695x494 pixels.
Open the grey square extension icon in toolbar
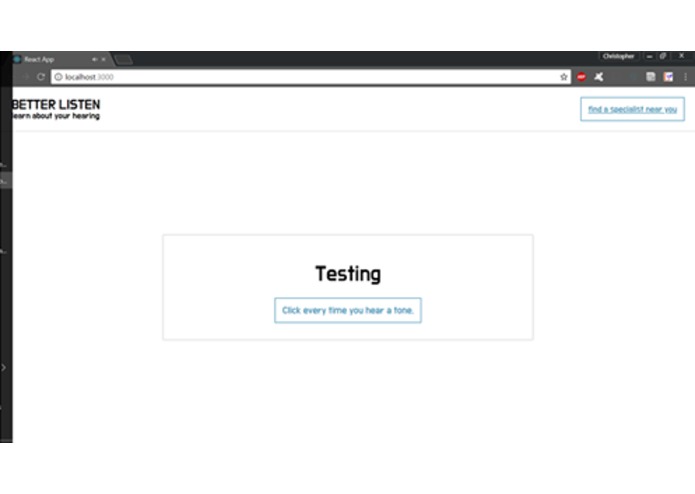pyautogui.click(x=650, y=77)
